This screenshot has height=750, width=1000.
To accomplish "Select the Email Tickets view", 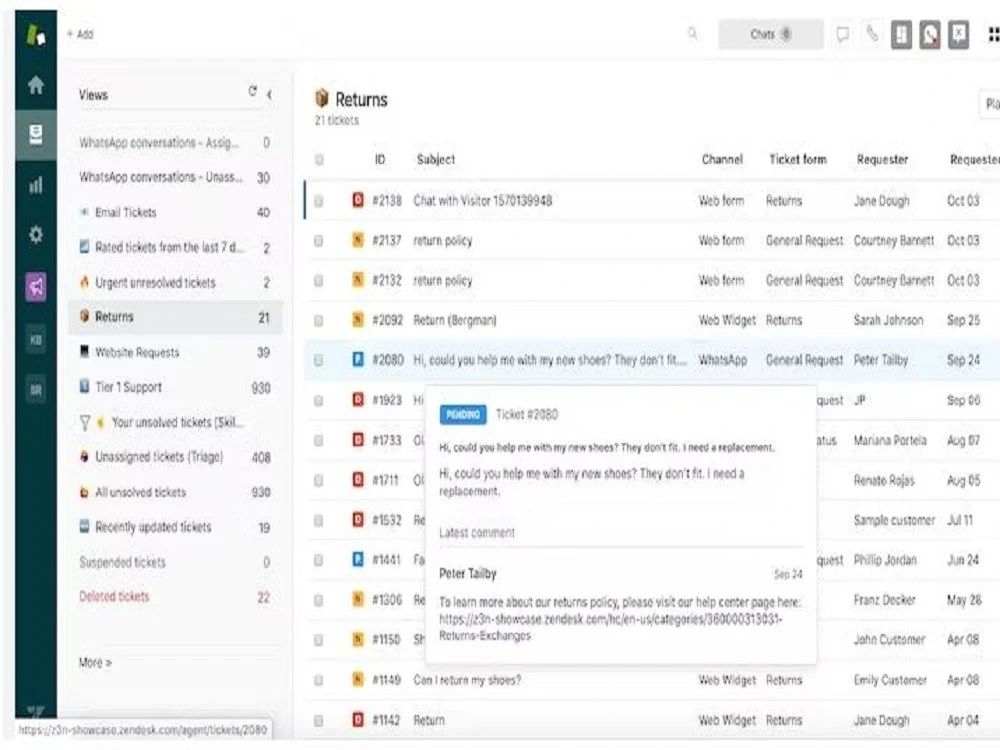I will 174,212.
